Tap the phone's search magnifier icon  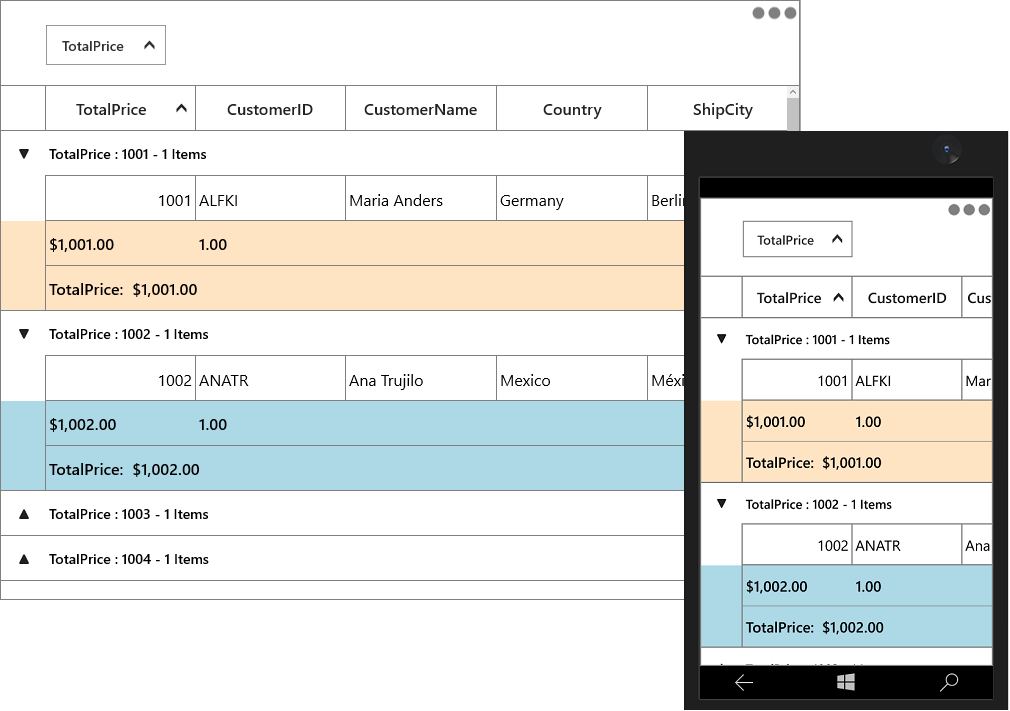tap(949, 682)
